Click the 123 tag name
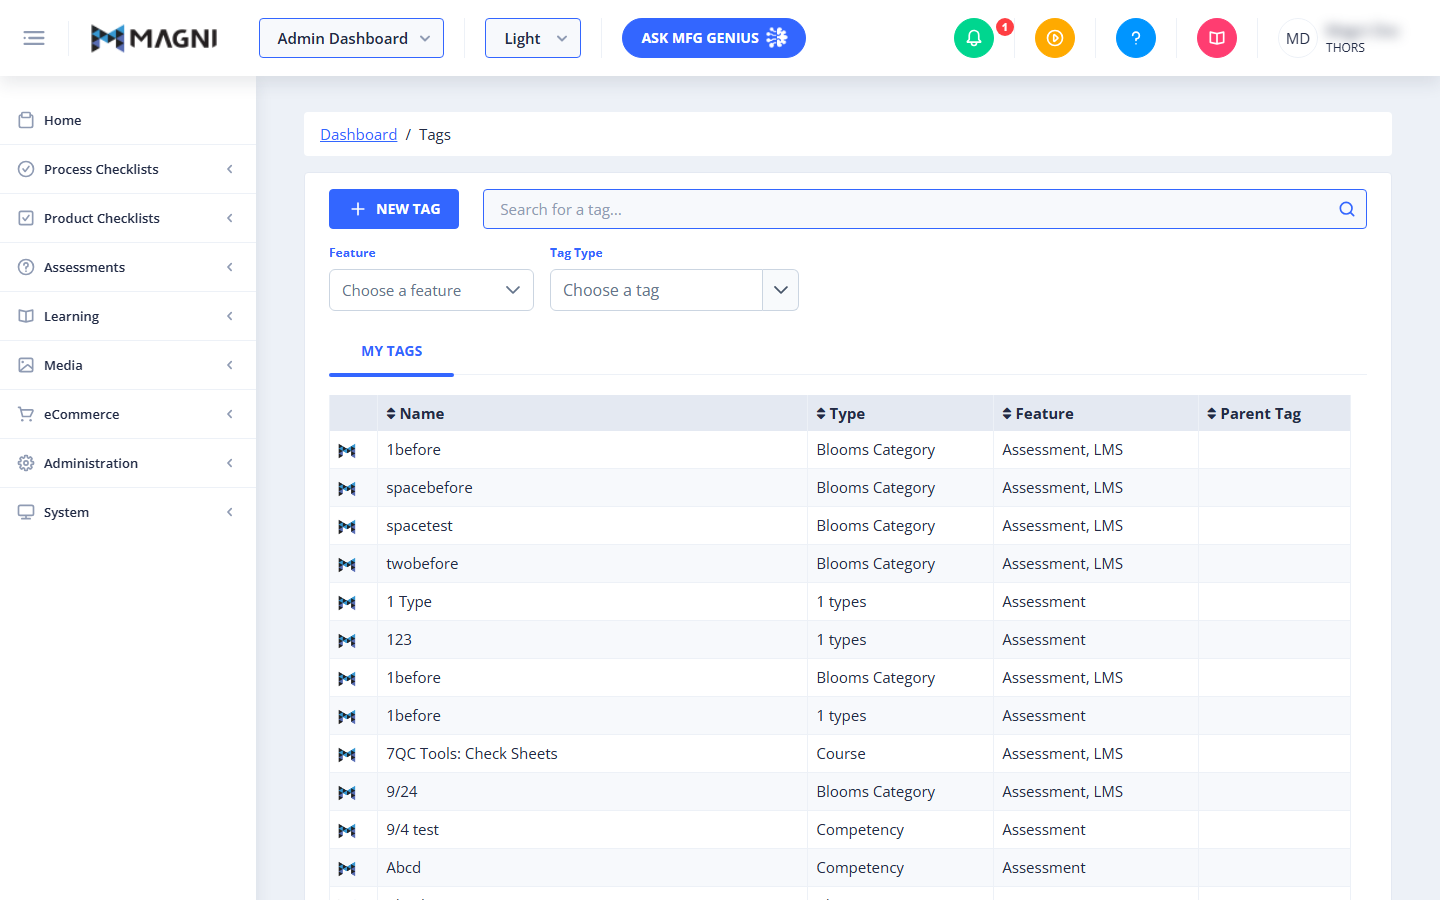 pos(399,640)
